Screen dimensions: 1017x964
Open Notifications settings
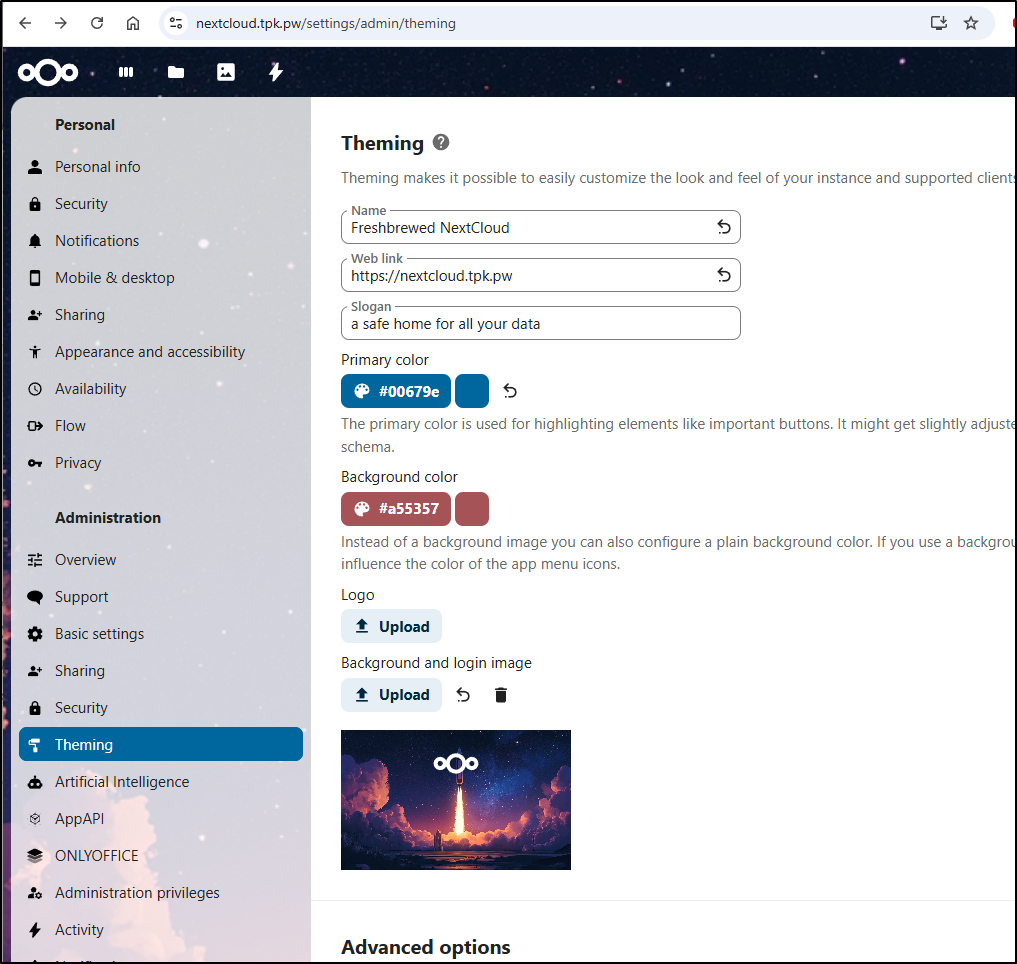point(161,241)
